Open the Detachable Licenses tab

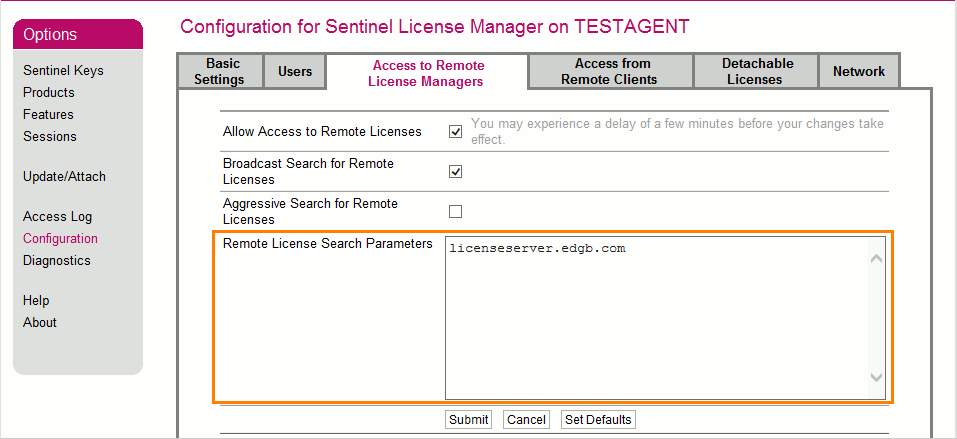(755, 71)
